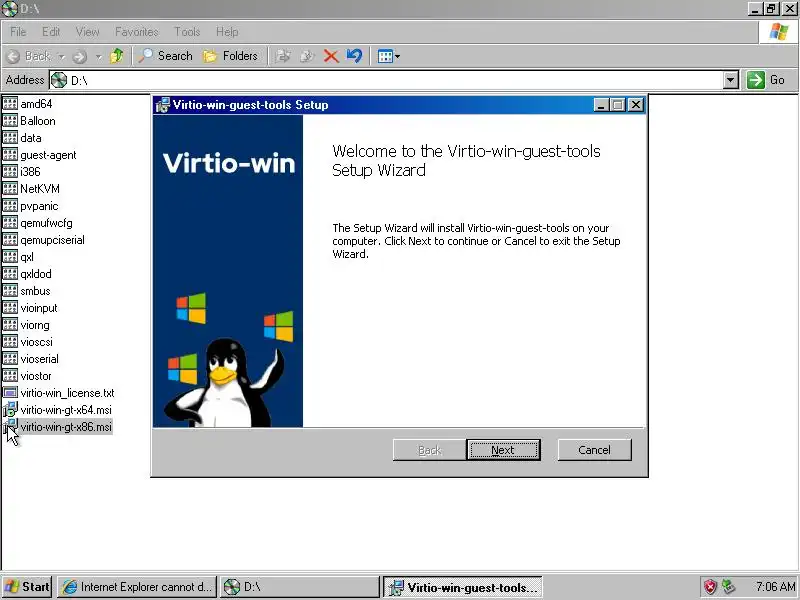The width and height of the screenshot is (800, 600).
Task: Select the data folder icon
Action: [10, 138]
